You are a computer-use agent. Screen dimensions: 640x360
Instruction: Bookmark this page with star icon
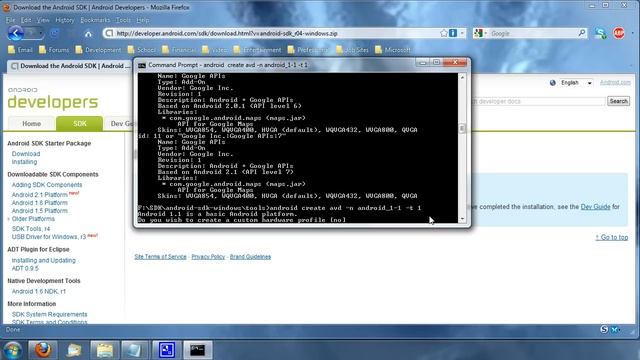(x=444, y=33)
